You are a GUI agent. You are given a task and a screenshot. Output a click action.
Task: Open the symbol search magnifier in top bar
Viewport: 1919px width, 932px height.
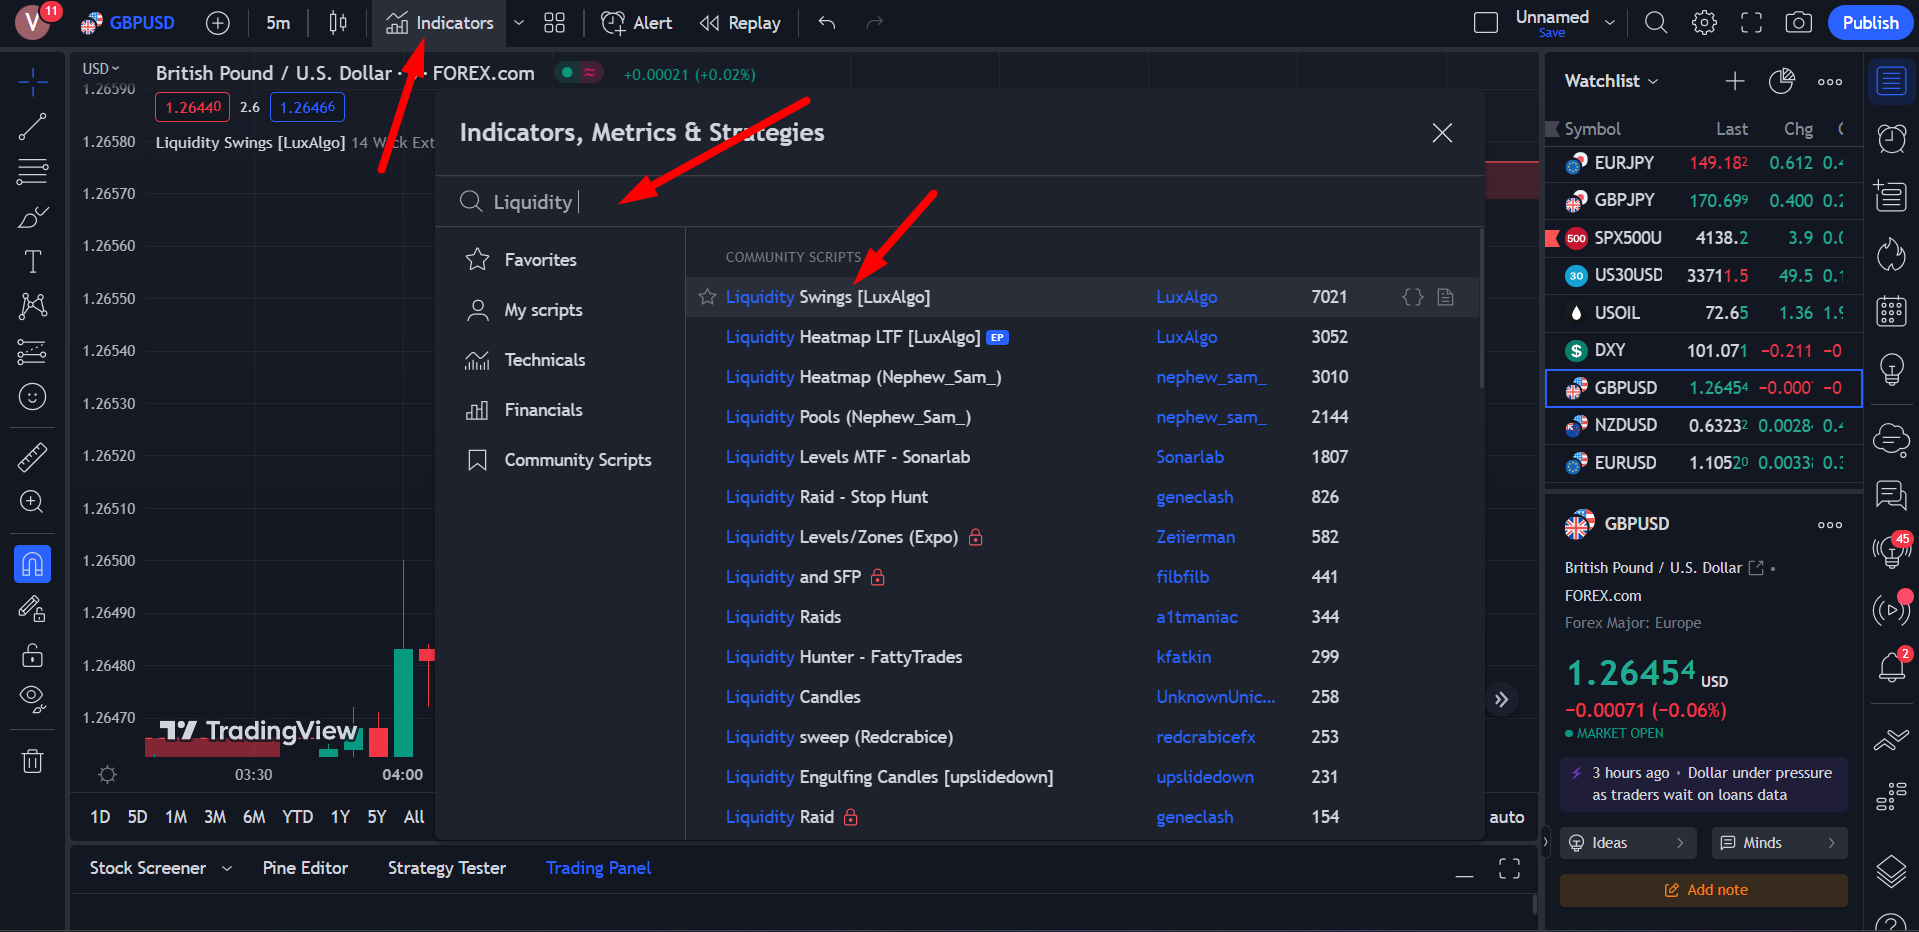1656,23
